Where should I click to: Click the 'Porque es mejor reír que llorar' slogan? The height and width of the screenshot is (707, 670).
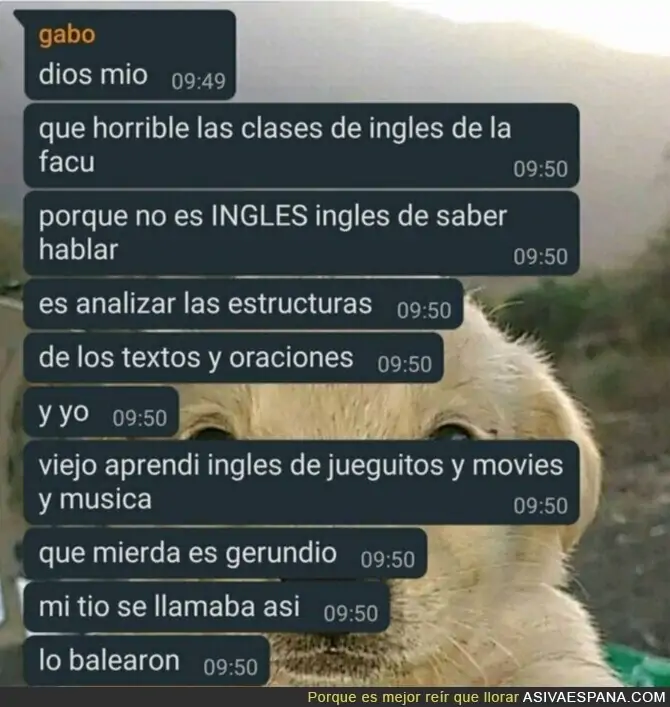point(413,697)
